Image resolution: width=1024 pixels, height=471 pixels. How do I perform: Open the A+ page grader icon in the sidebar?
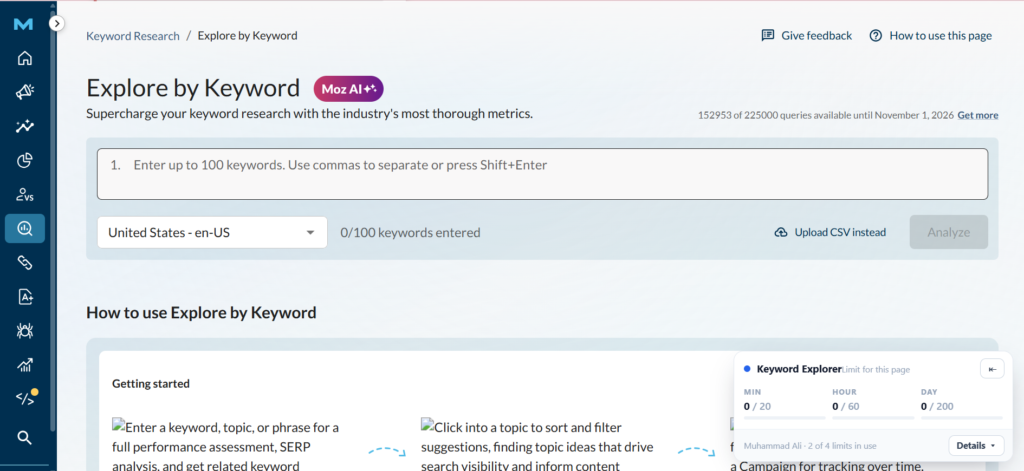pos(25,297)
